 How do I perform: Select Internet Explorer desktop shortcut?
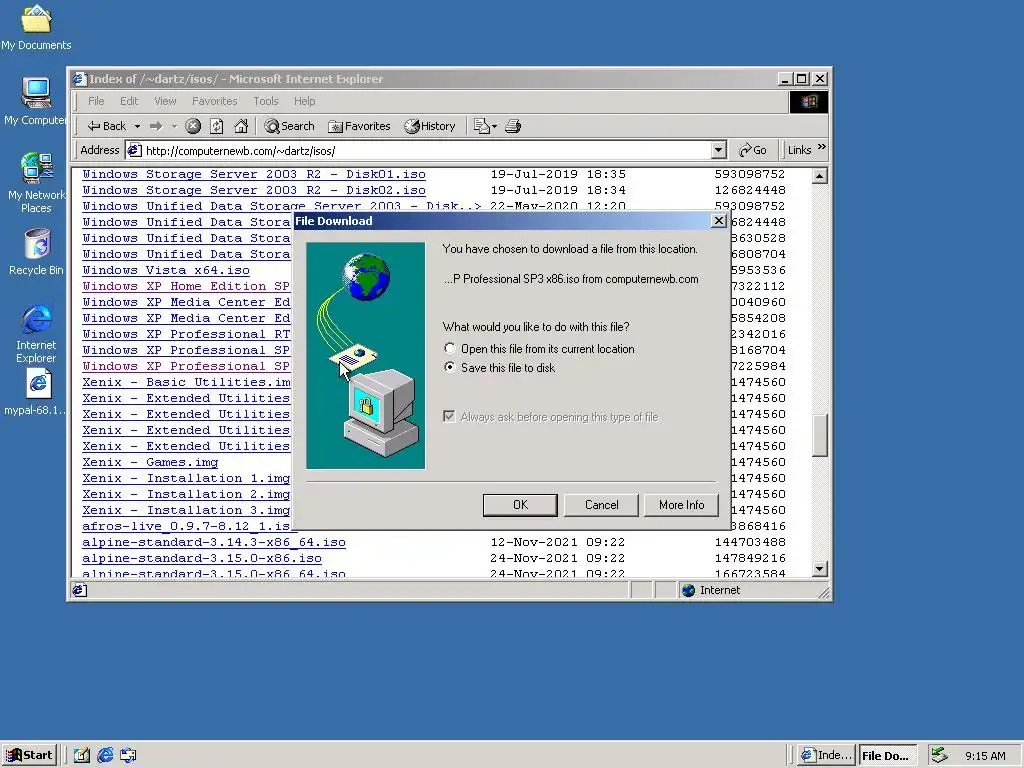[x=37, y=333]
